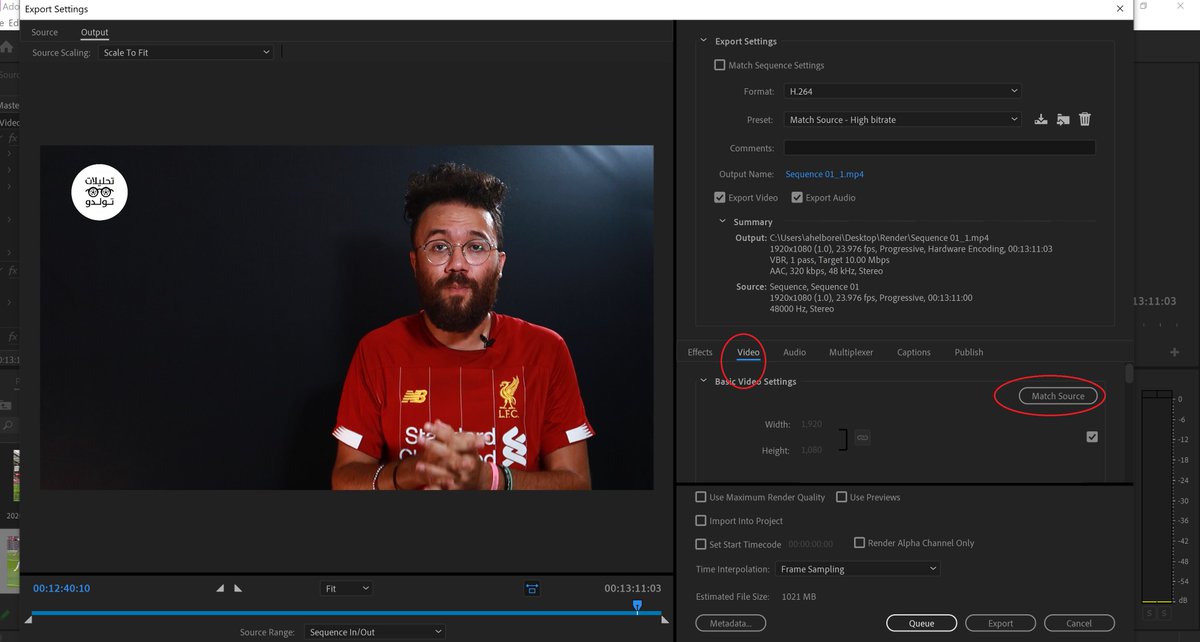Image resolution: width=1200 pixels, height=642 pixels.
Task: Uncheck the Export Video checkbox
Action: click(x=720, y=198)
